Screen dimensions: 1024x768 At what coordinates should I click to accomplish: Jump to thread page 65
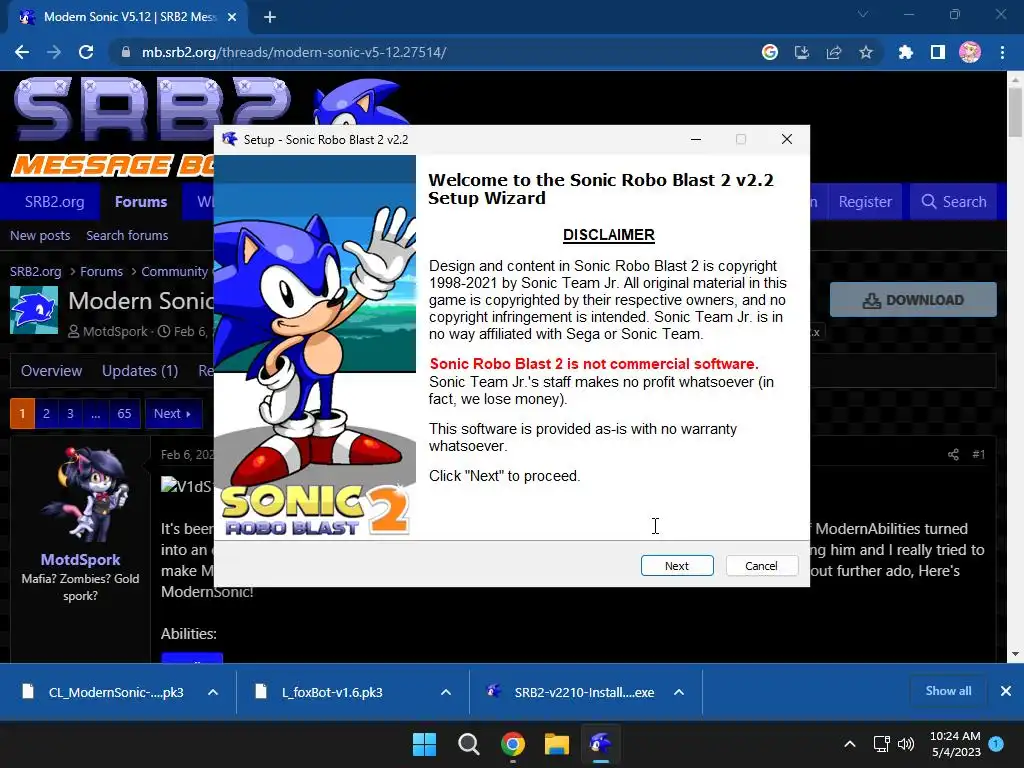coord(124,413)
